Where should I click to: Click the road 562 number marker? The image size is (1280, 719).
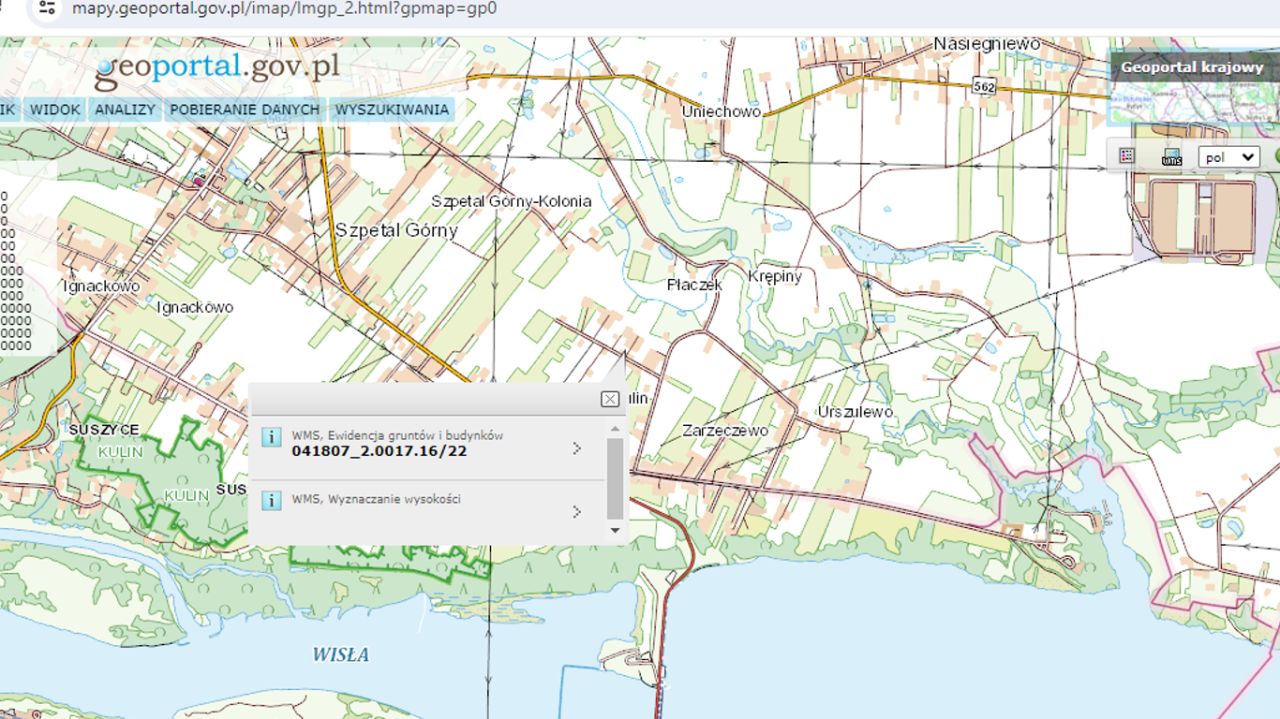point(982,88)
